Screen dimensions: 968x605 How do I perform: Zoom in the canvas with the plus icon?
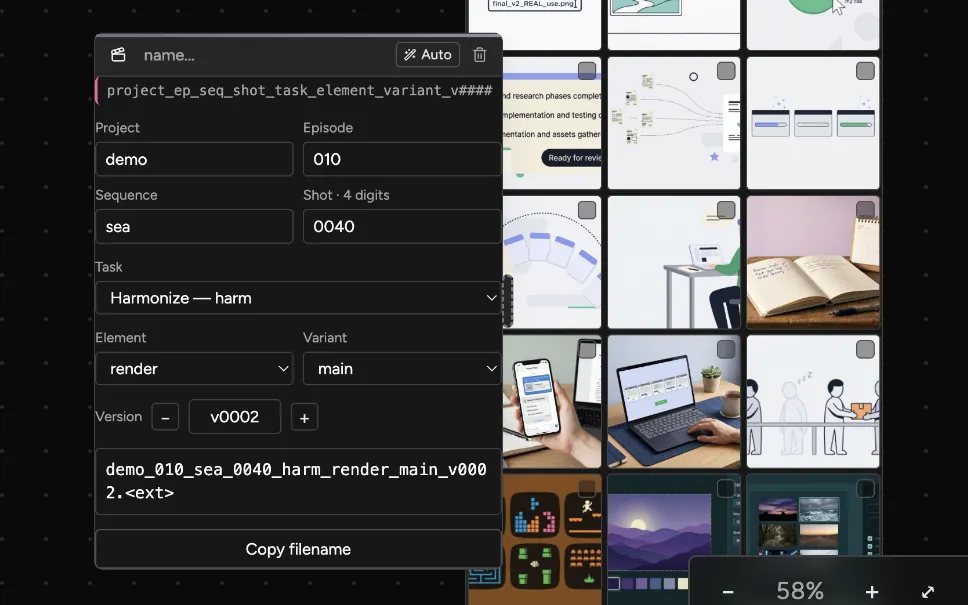tap(872, 591)
